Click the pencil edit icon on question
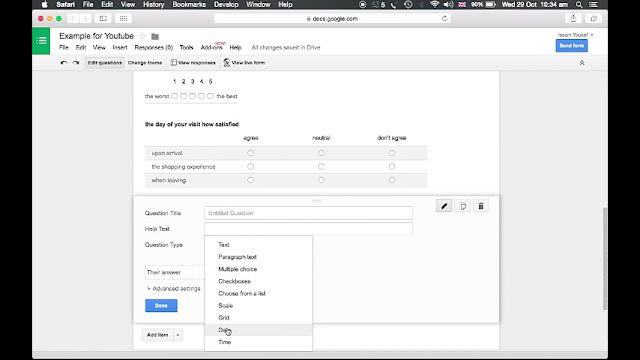640x360 pixels. pyautogui.click(x=444, y=206)
